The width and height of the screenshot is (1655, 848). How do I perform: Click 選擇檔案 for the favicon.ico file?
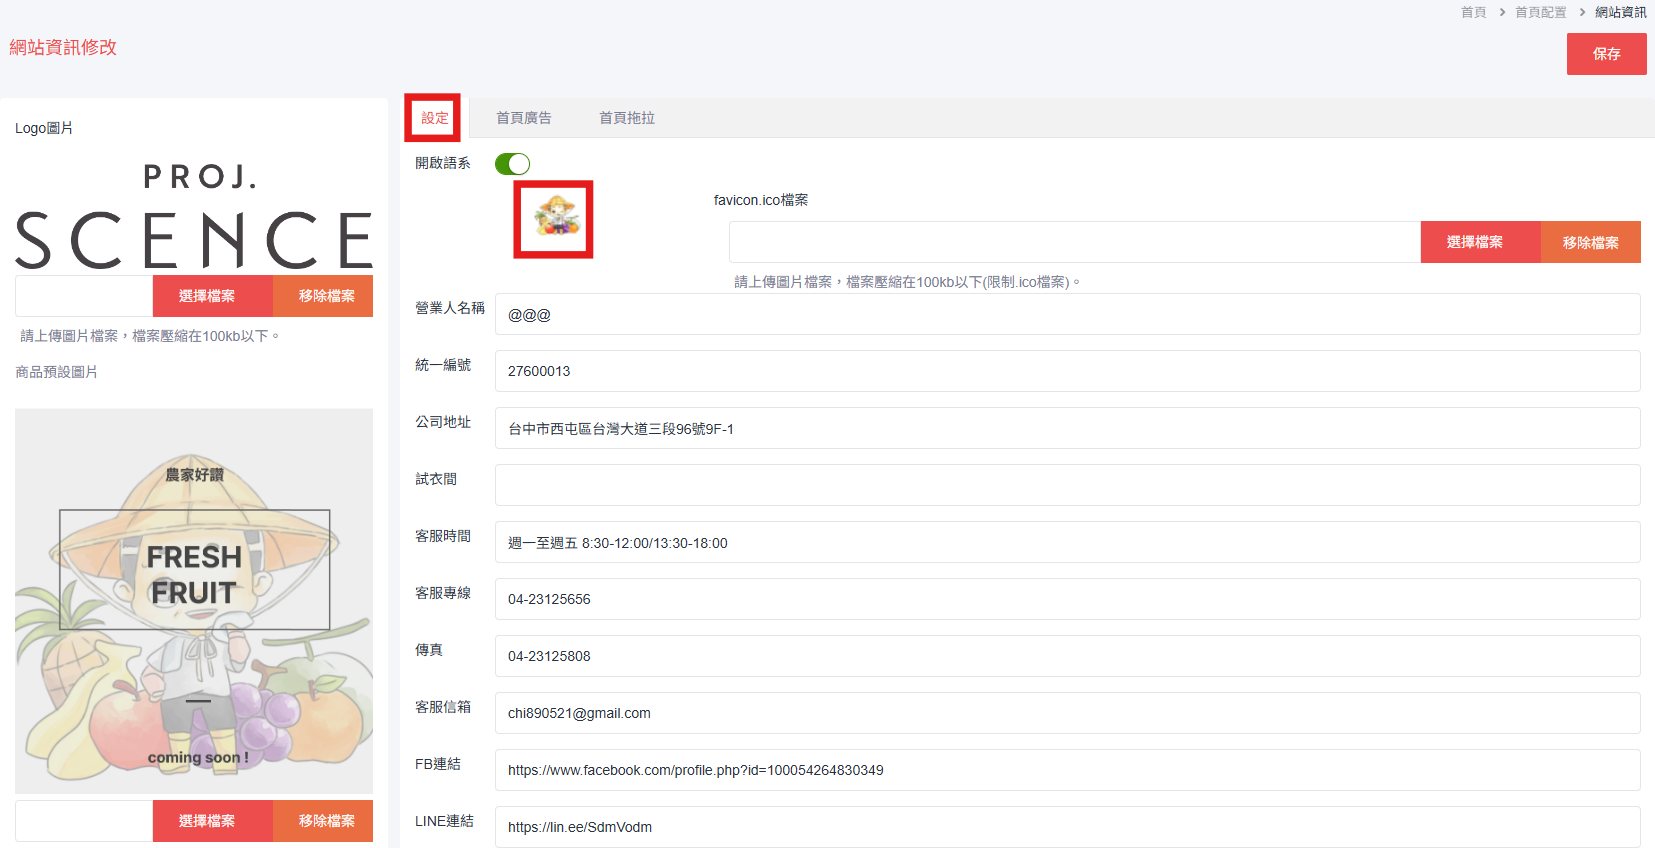[1480, 242]
